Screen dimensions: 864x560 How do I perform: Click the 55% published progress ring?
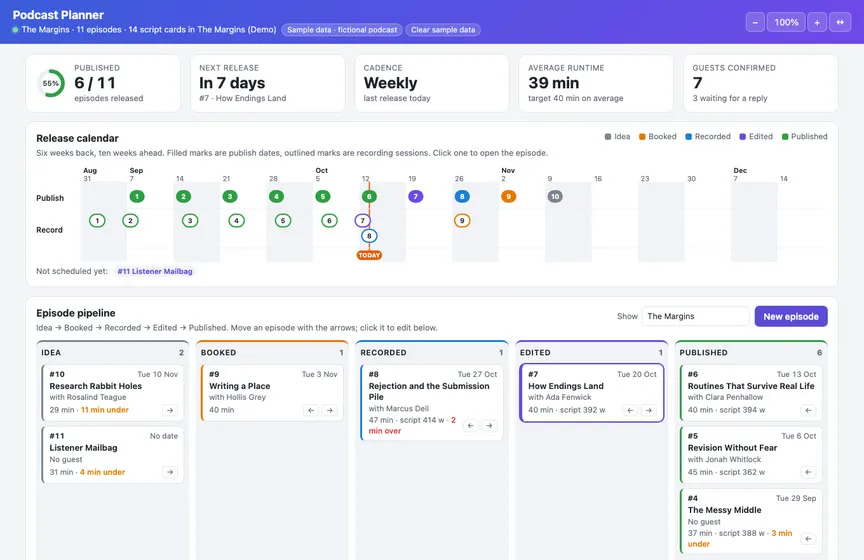point(51,83)
